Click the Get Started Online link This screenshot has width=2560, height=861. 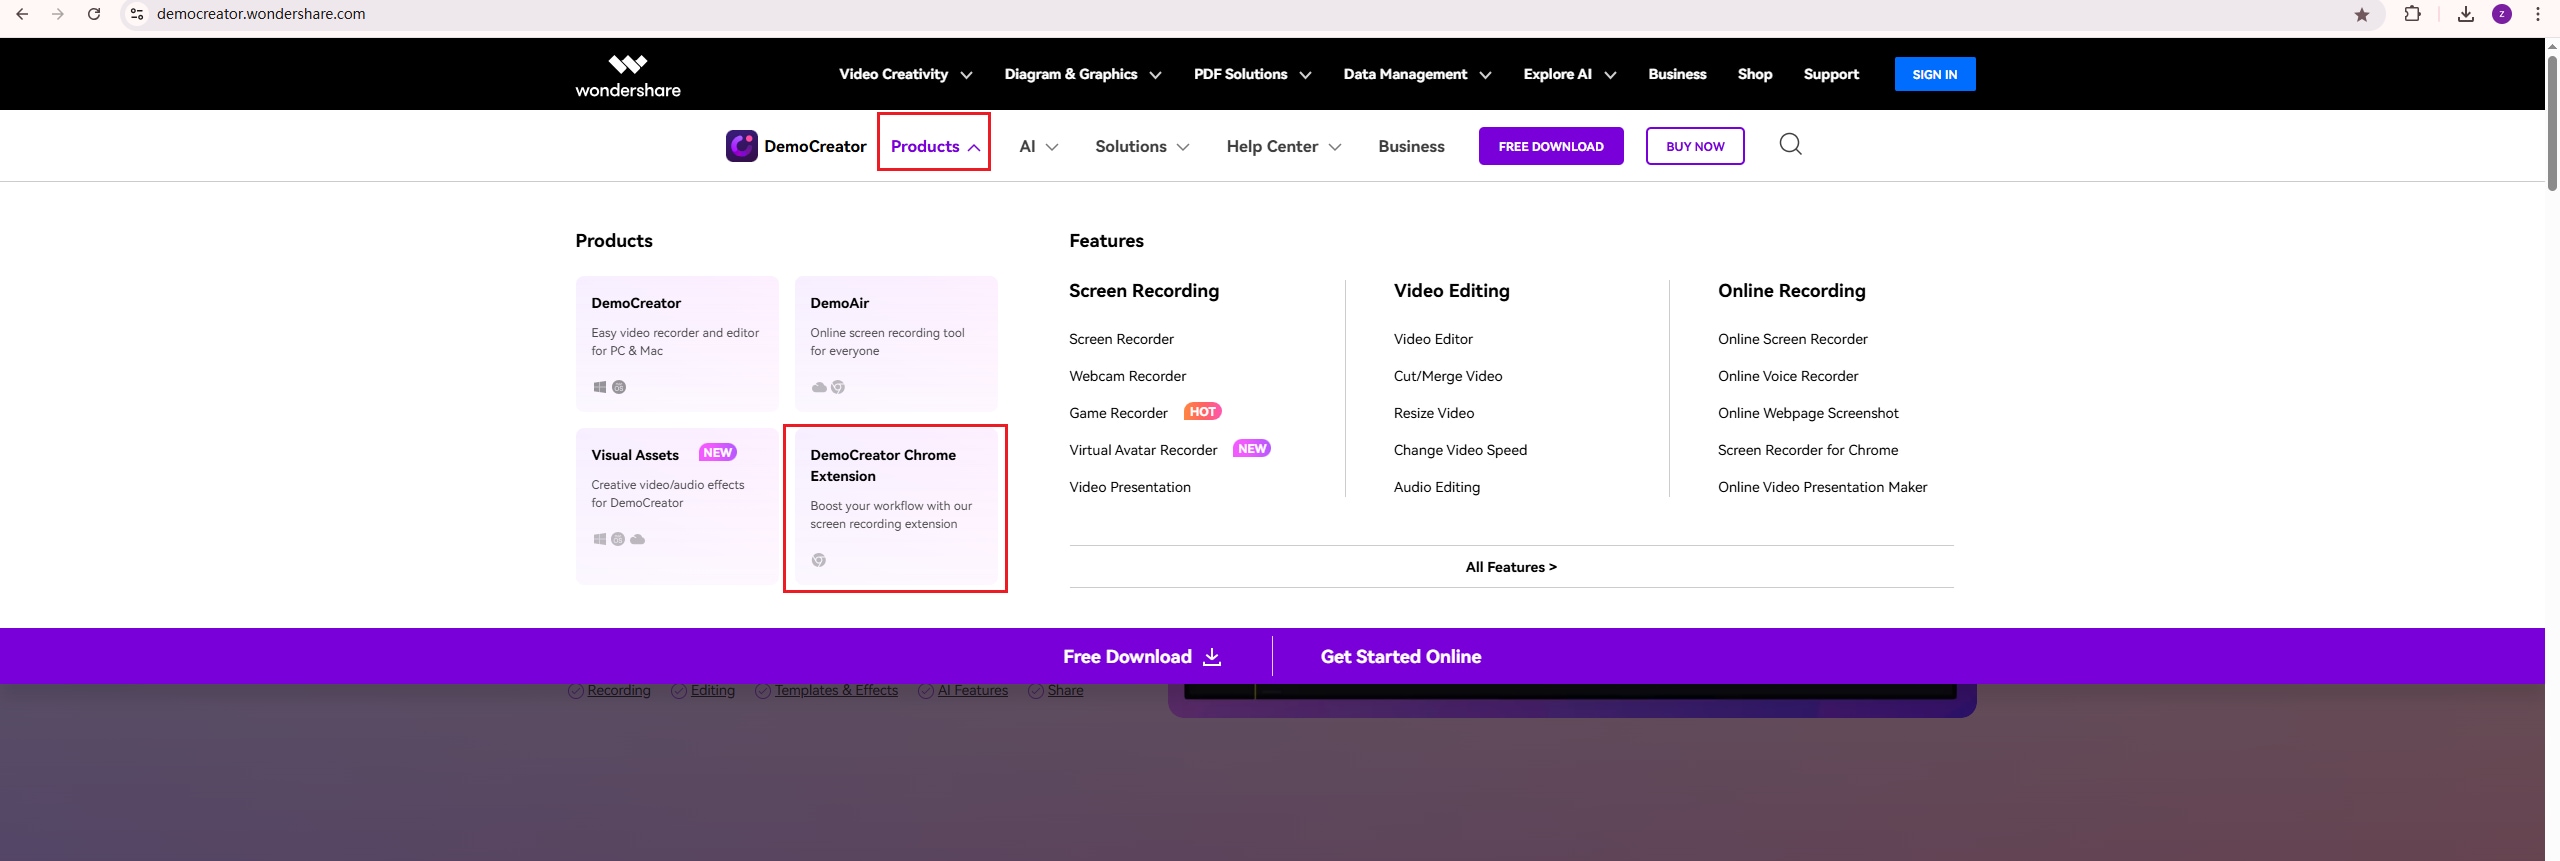[1400, 657]
